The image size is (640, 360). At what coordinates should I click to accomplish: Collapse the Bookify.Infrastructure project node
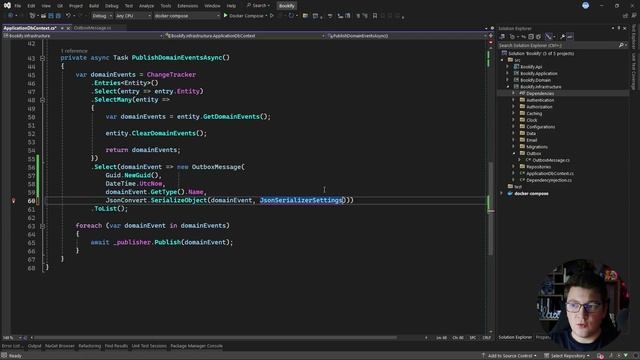pyautogui.click(x=508, y=87)
